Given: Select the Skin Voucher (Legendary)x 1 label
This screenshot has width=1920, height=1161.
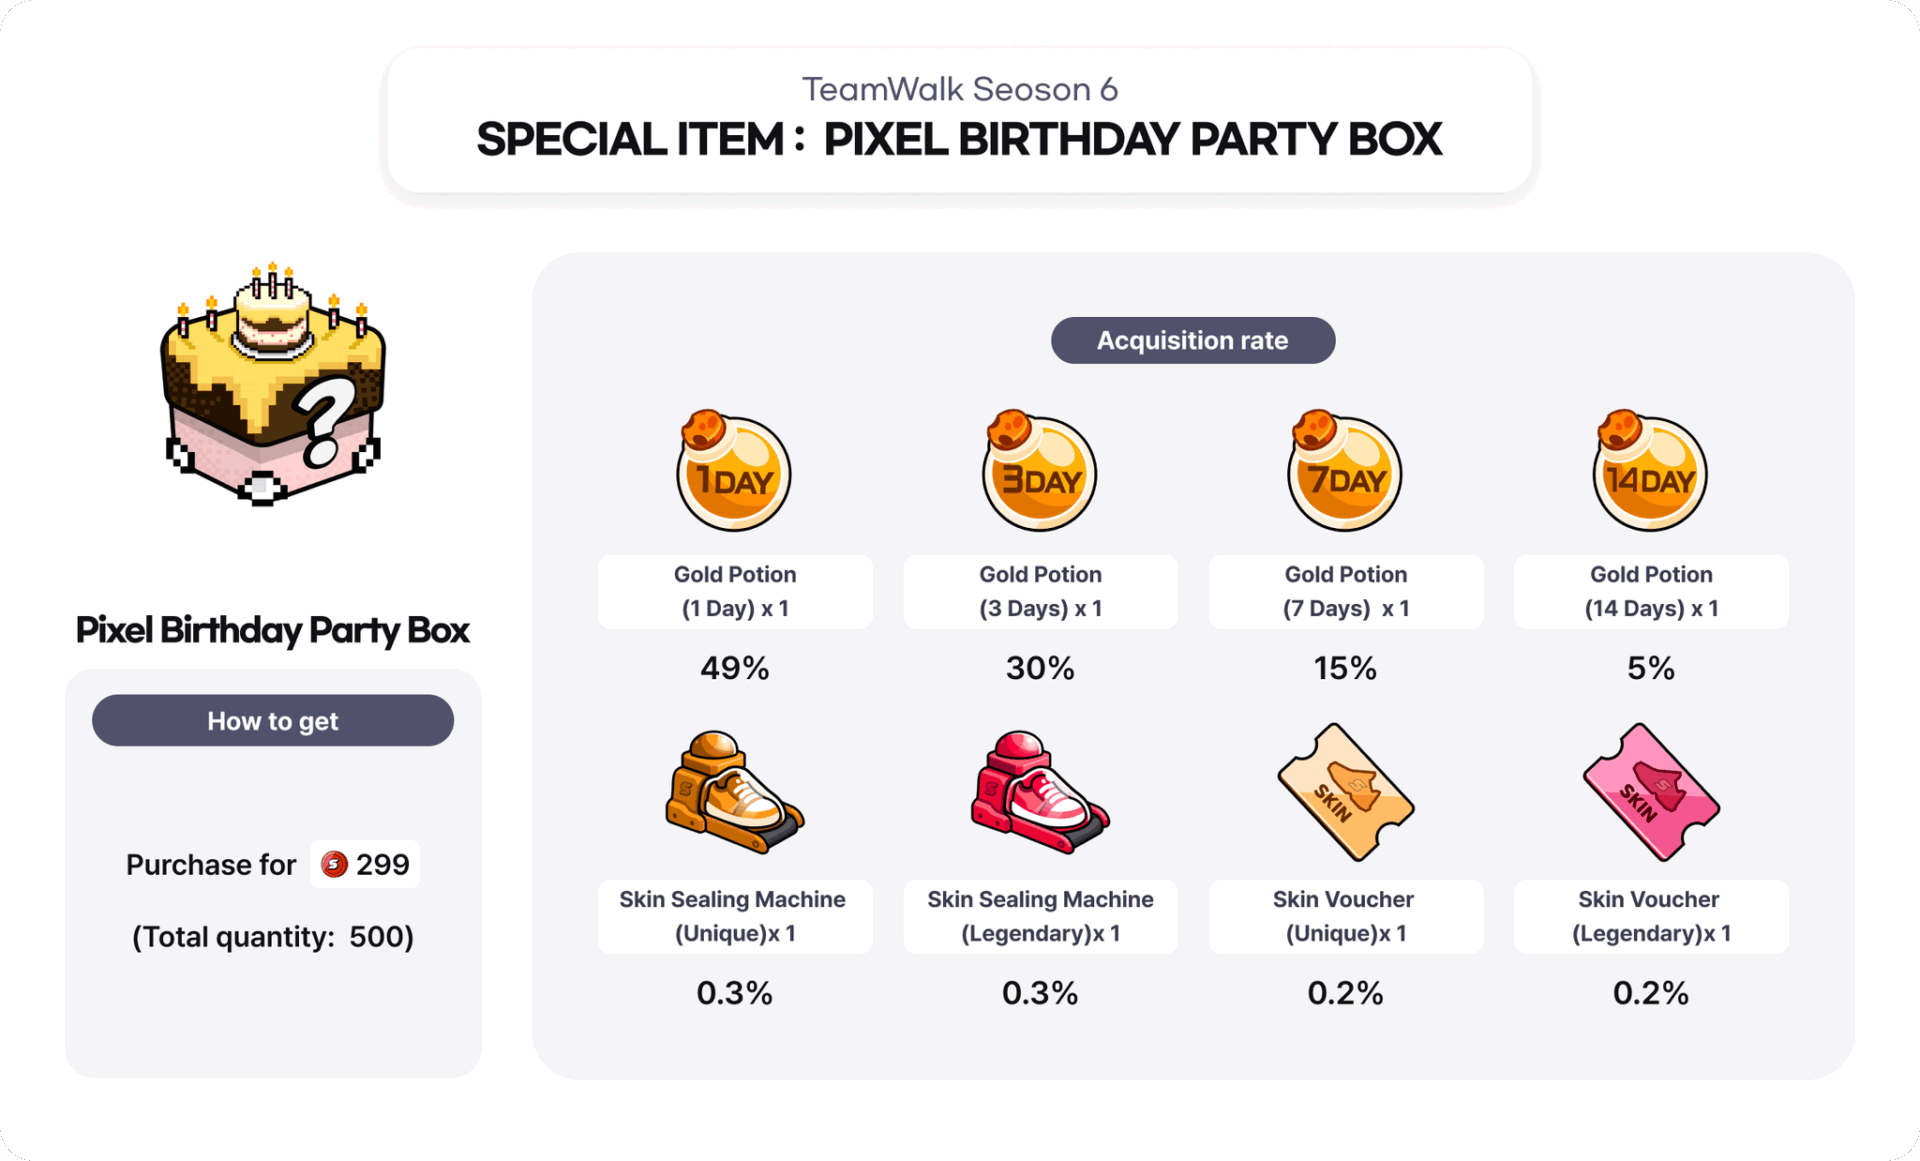Looking at the screenshot, I should (1651, 916).
